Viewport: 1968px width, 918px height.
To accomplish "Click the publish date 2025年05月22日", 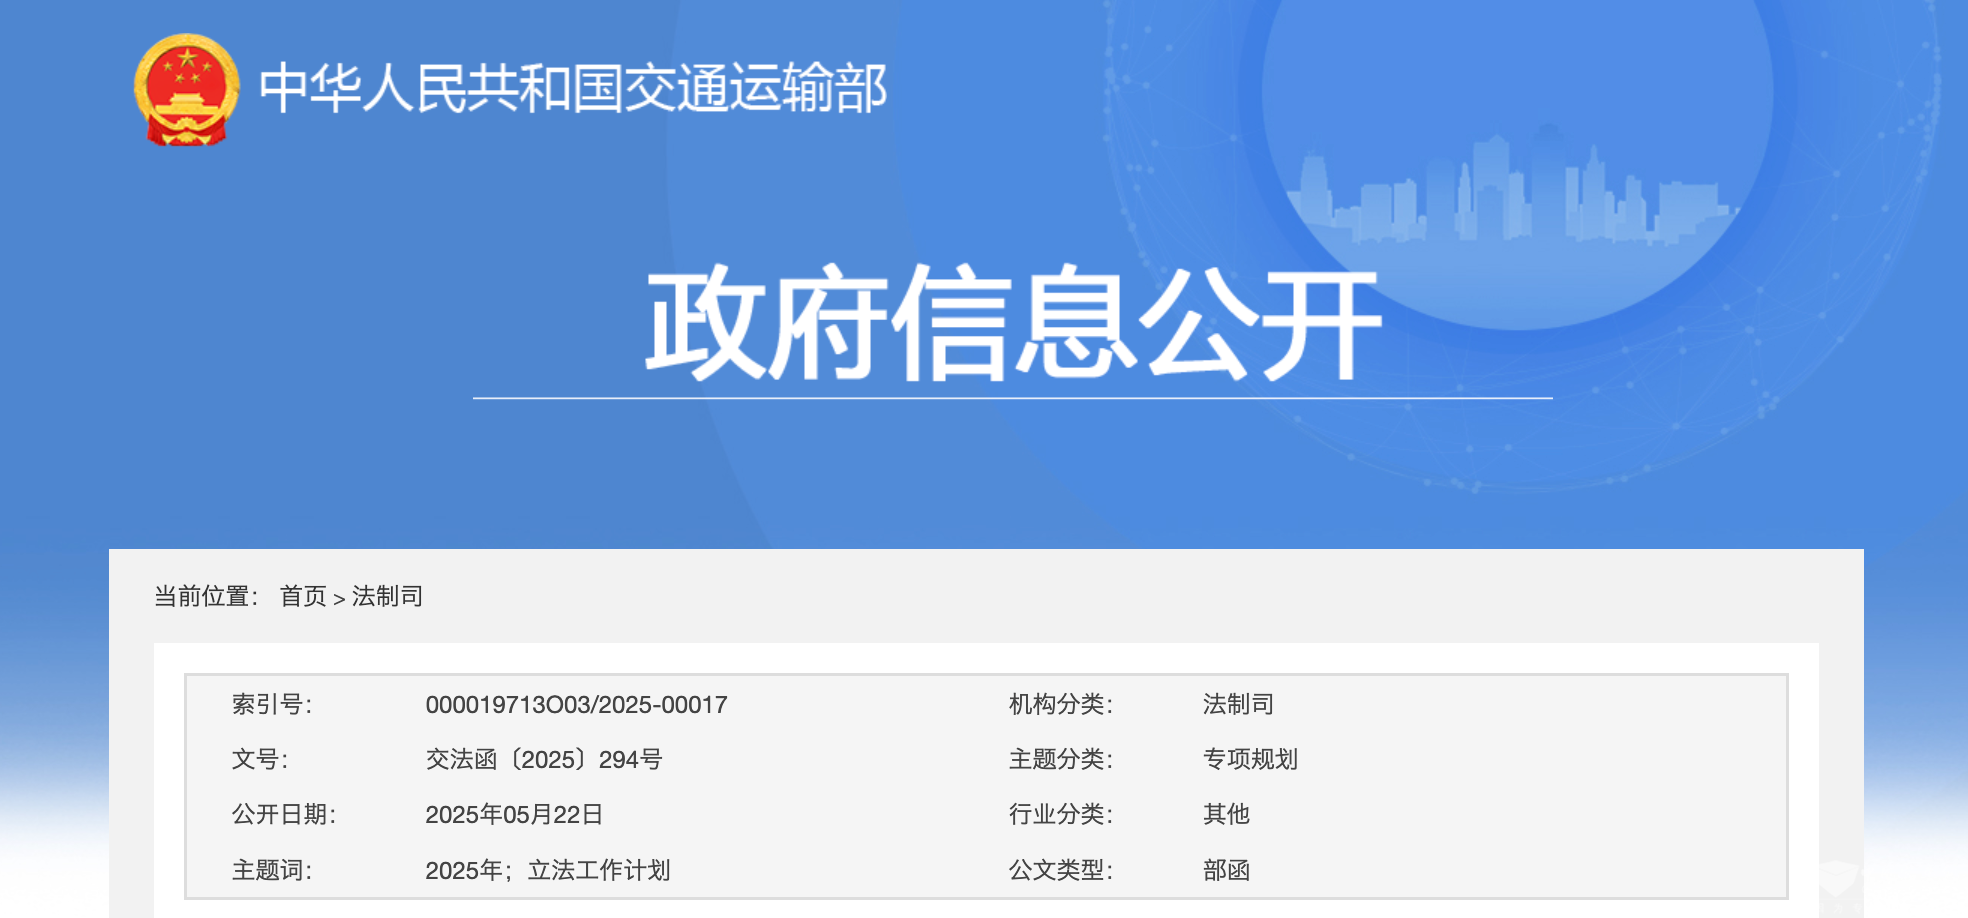I will [514, 815].
